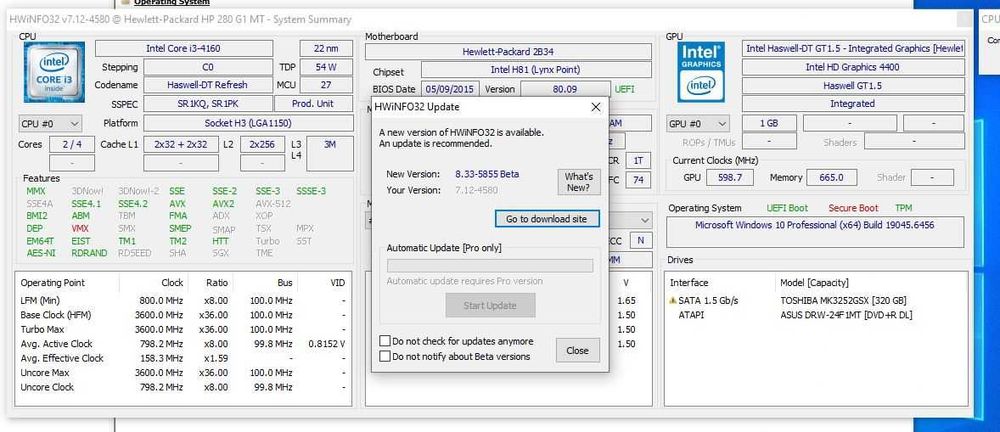Click Your Version 7.12-4580 text
1000x432 pixels.
pyautogui.click(x=476, y=190)
